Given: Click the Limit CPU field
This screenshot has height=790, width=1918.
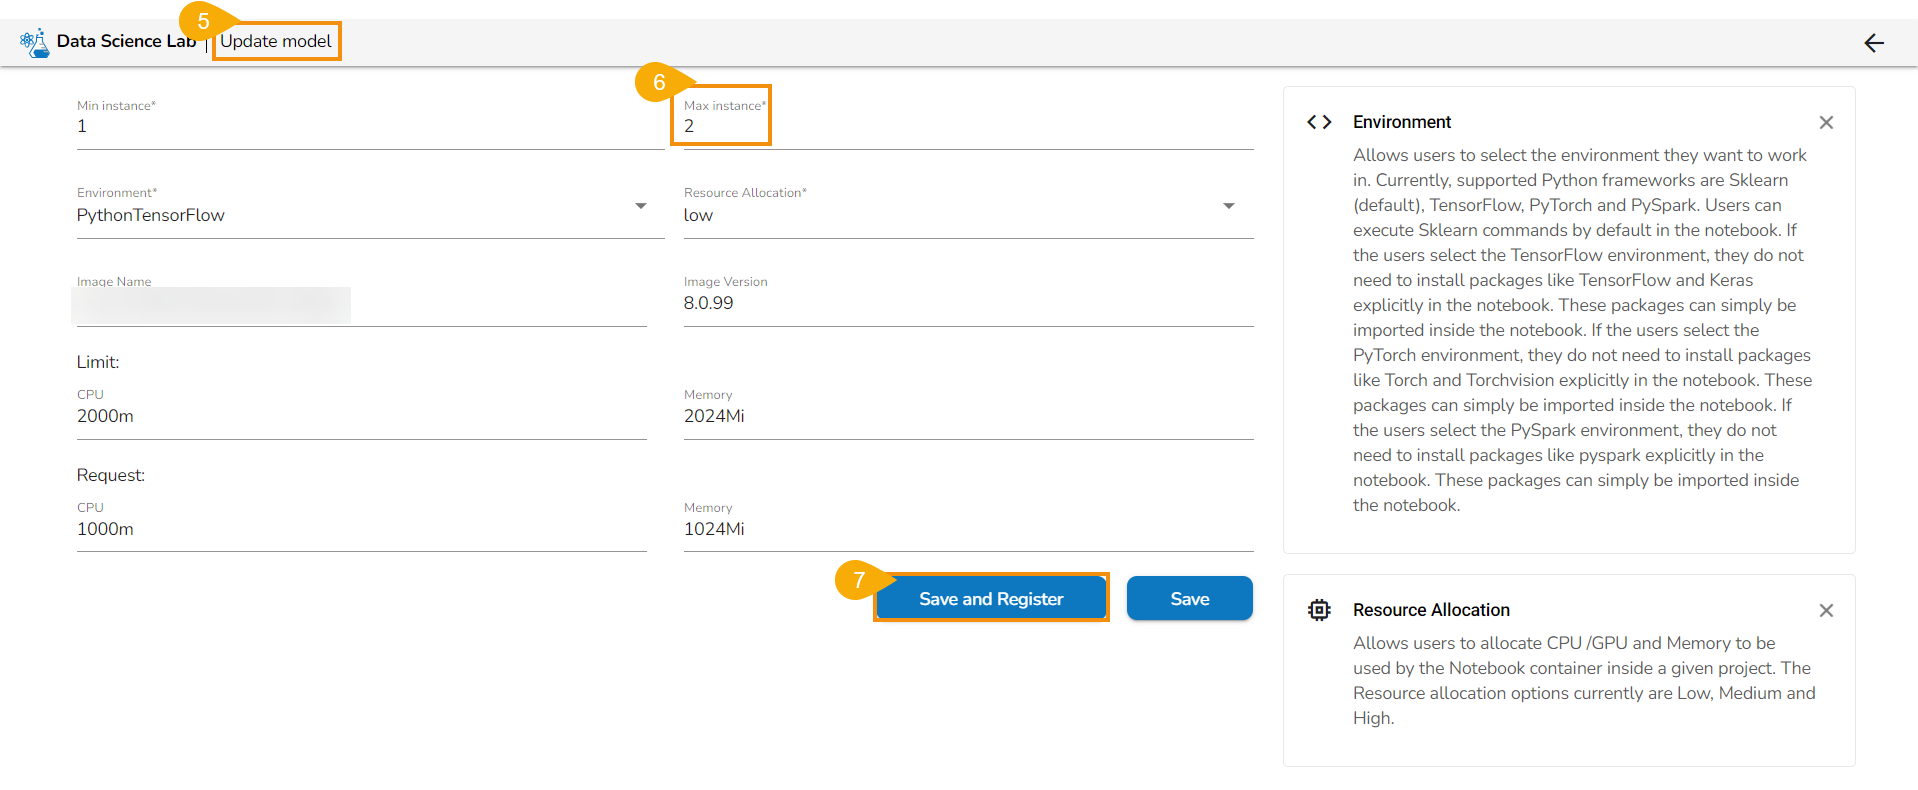Looking at the screenshot, I should [x=360, y=416].
